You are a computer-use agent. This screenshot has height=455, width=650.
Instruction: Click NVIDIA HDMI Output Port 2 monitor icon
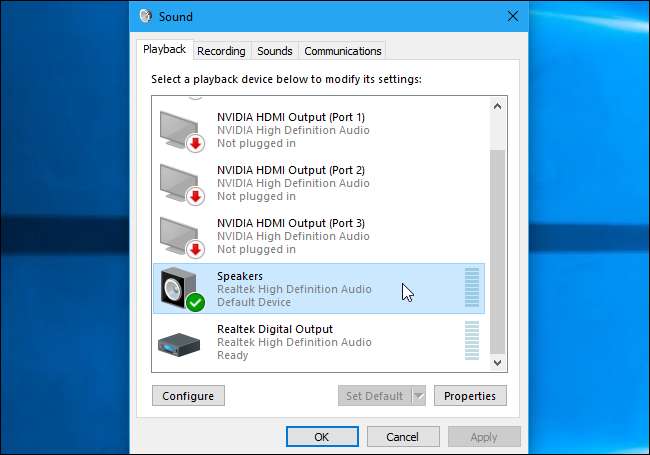point(180,182)
